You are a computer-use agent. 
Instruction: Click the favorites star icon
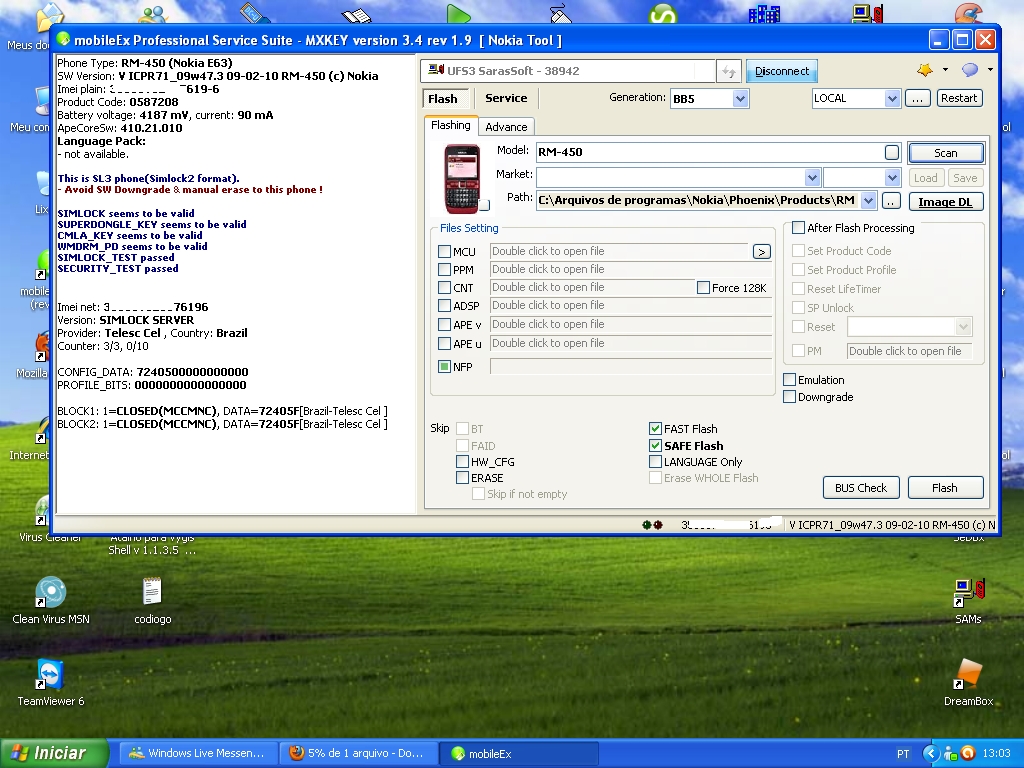pos(925,70)
